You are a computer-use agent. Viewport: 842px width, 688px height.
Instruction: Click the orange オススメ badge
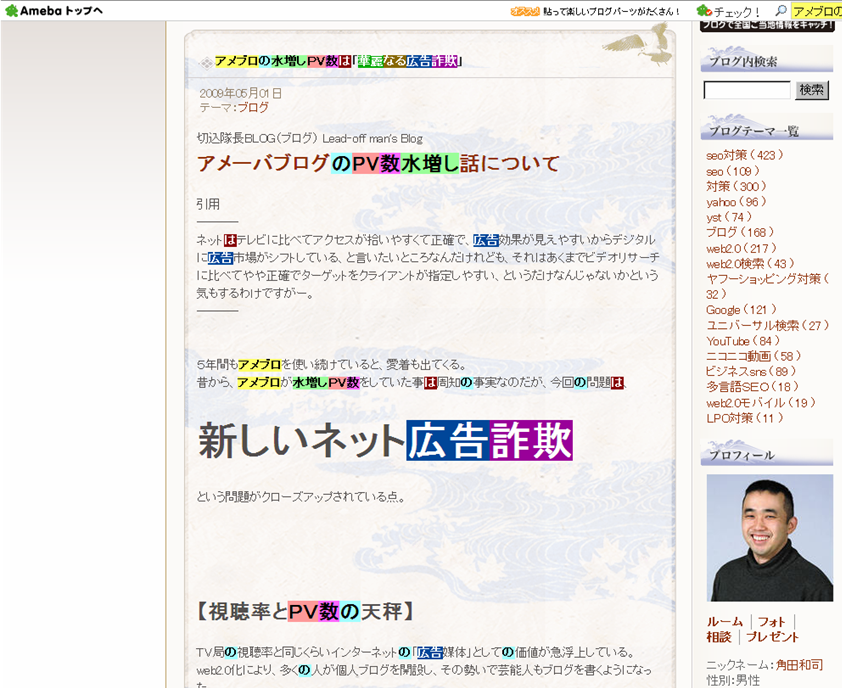(x=525, y=11)
